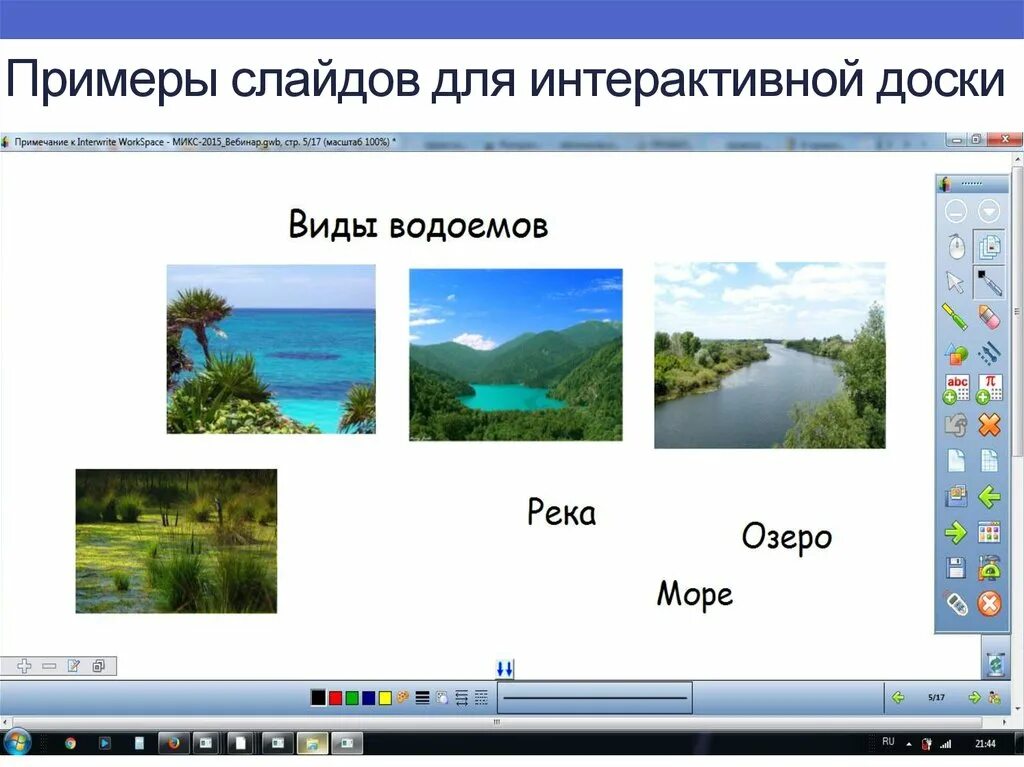Create a new grid page
The image size is (1024, 767).
989,461
